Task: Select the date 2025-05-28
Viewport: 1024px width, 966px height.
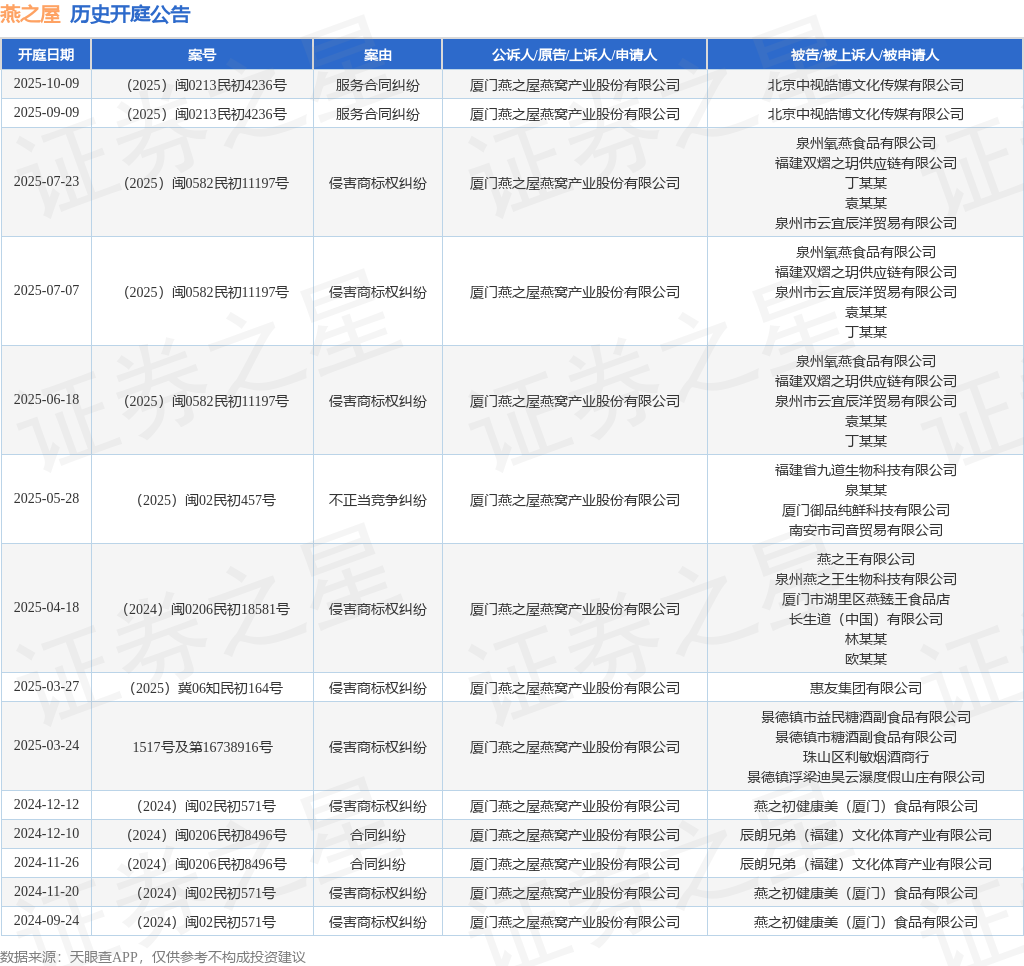Action: click(46, 498)
